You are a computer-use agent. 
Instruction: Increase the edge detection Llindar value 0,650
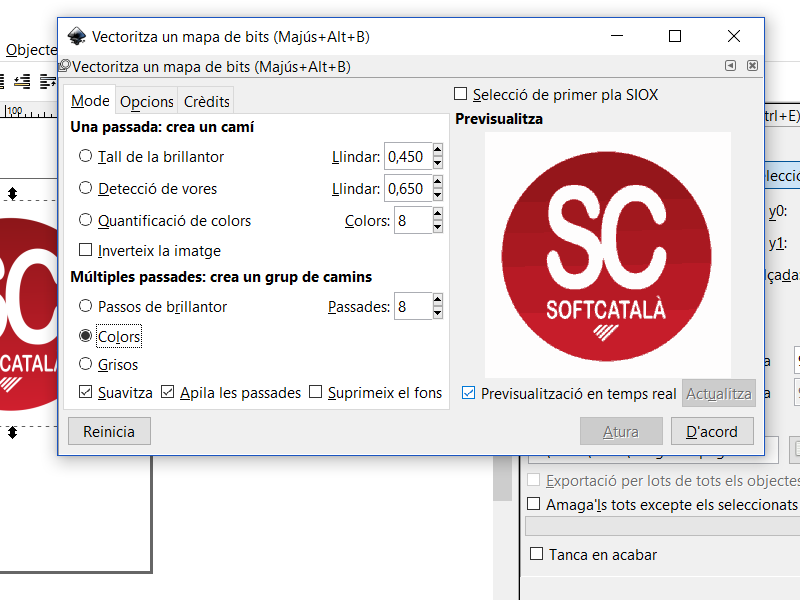437,182
